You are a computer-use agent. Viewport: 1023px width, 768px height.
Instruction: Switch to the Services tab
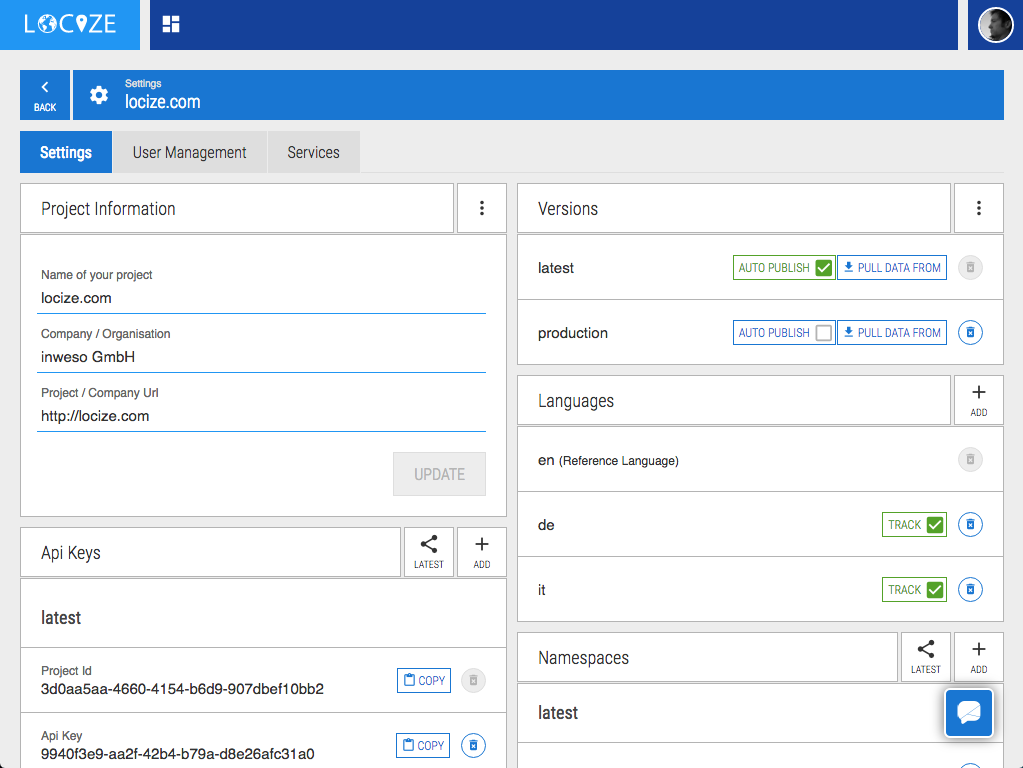(x=313, y=152)
